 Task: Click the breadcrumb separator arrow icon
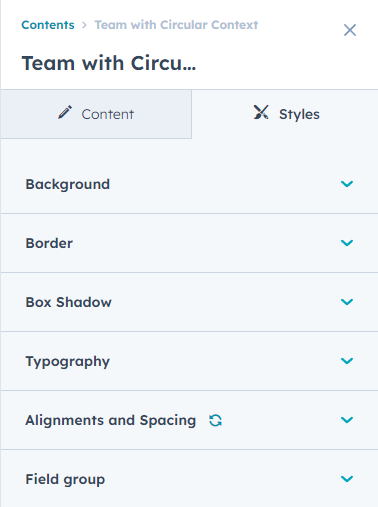tap(84, 25)
